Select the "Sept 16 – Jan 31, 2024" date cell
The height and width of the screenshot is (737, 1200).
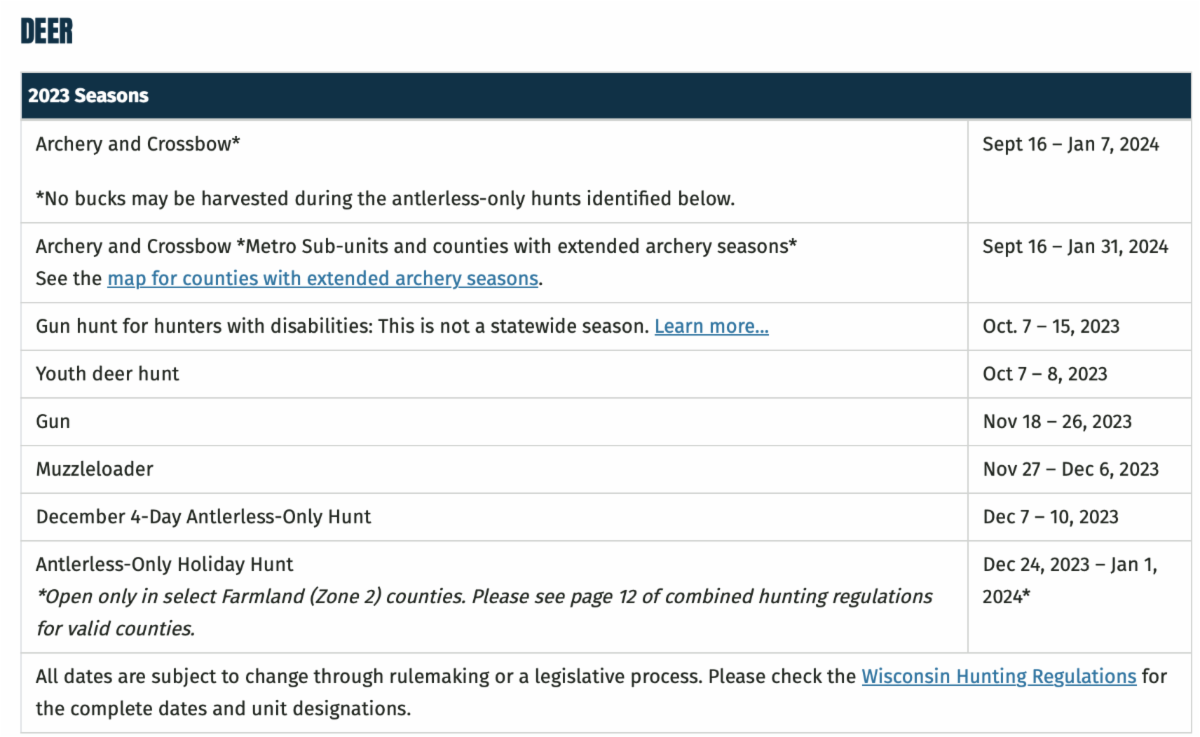tap(1075, 247)
